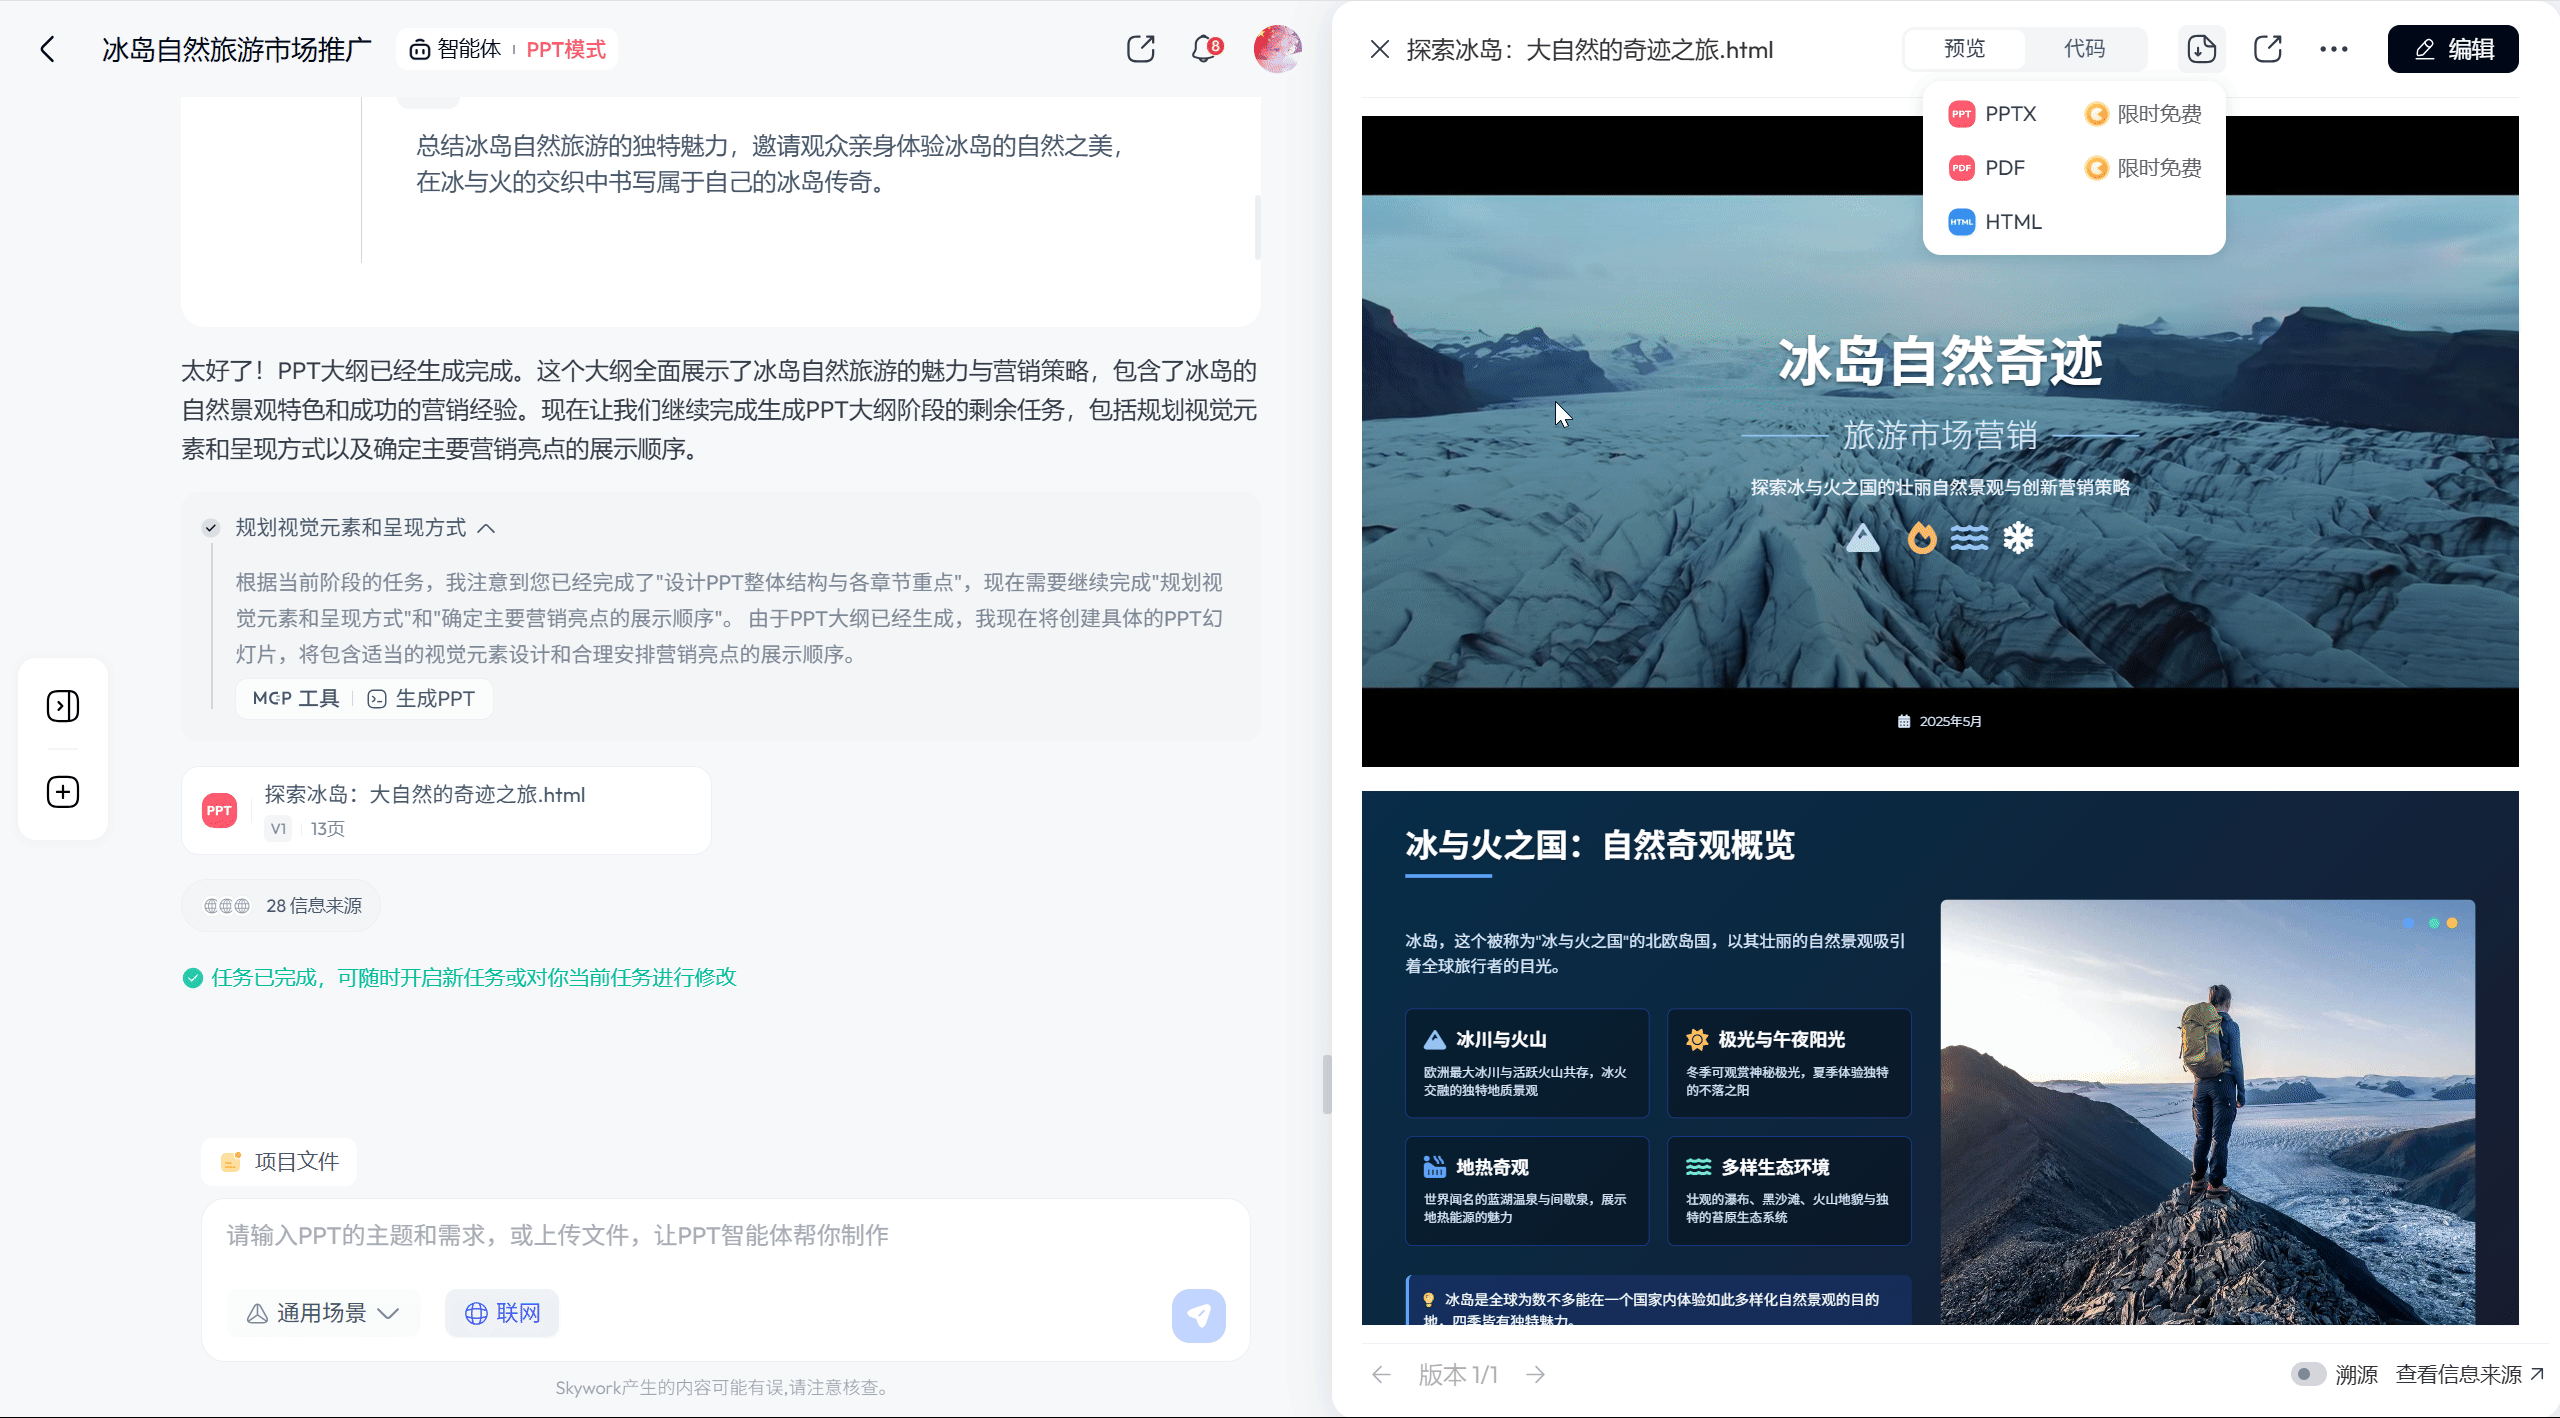Select HTML from the export format menu
The image size is (2560, 1418).
click(2013, 221)
